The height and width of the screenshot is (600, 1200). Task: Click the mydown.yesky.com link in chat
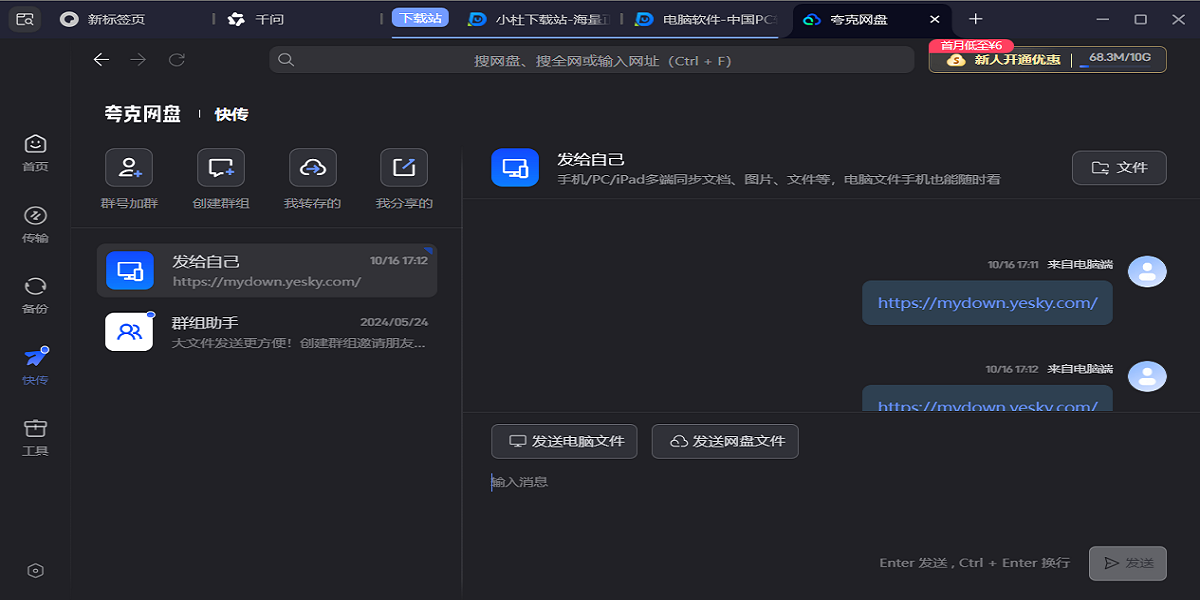coord(986,302)
